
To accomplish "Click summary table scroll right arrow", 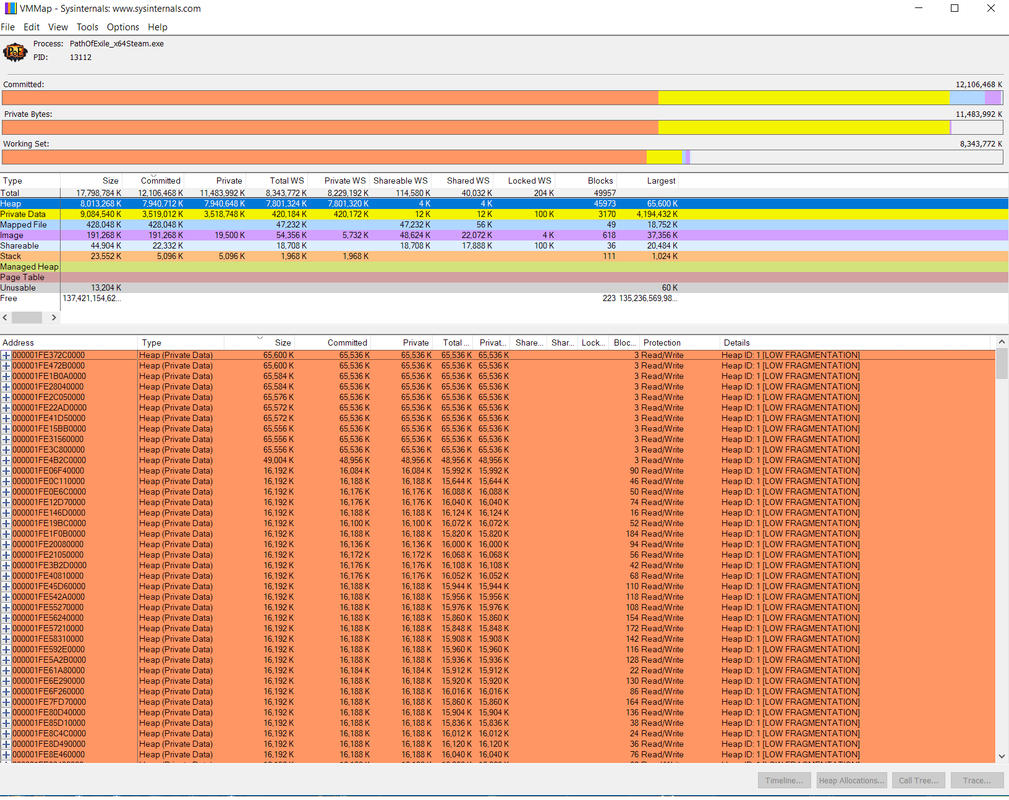I will click(x=53, y=317).
